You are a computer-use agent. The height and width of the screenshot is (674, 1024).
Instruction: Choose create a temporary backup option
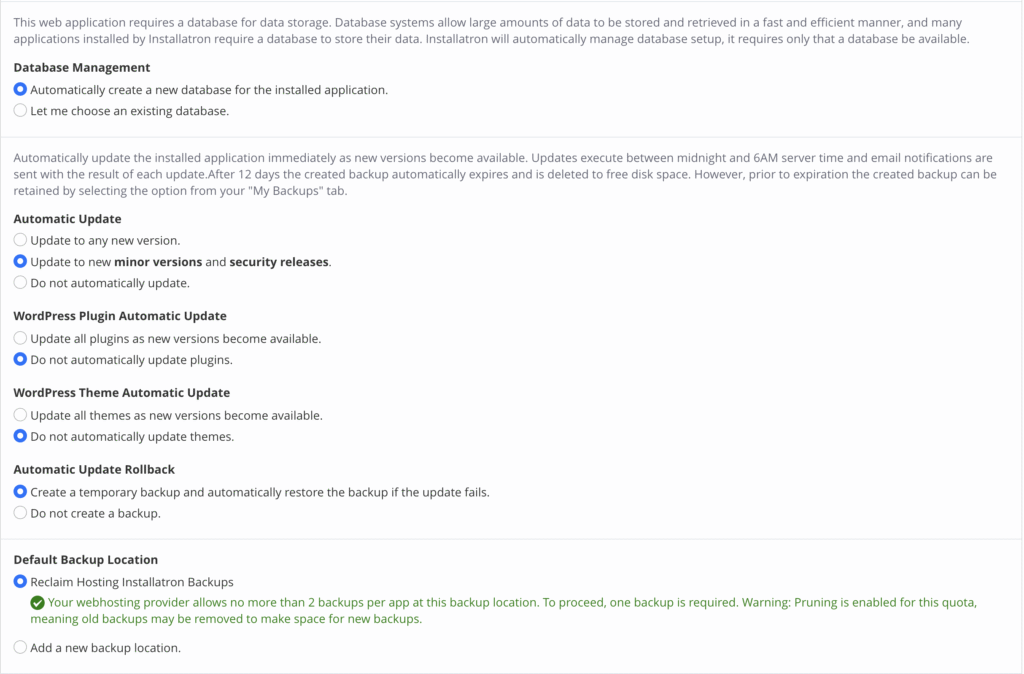[x=21, y=492]
